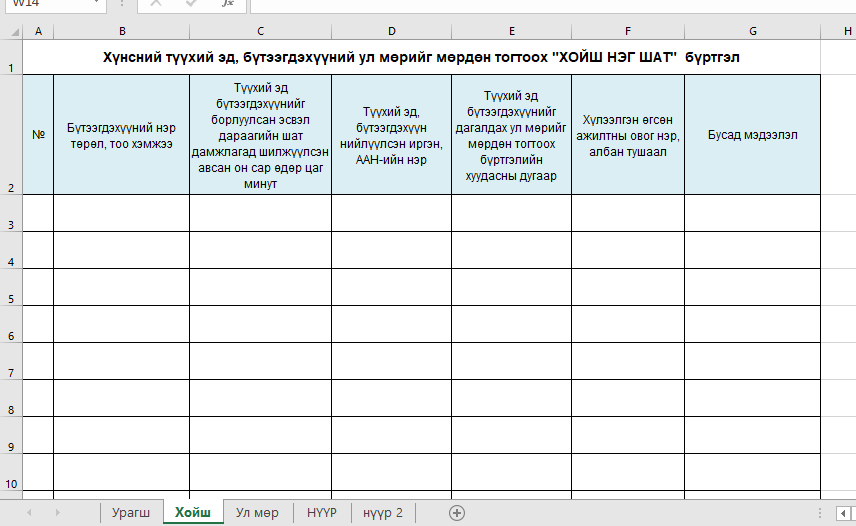The width and height of the screenshot is (856, 526).
Task: Click the formula bar Cancel X icon
Action: pyautogui.click(x=156, y=3)
